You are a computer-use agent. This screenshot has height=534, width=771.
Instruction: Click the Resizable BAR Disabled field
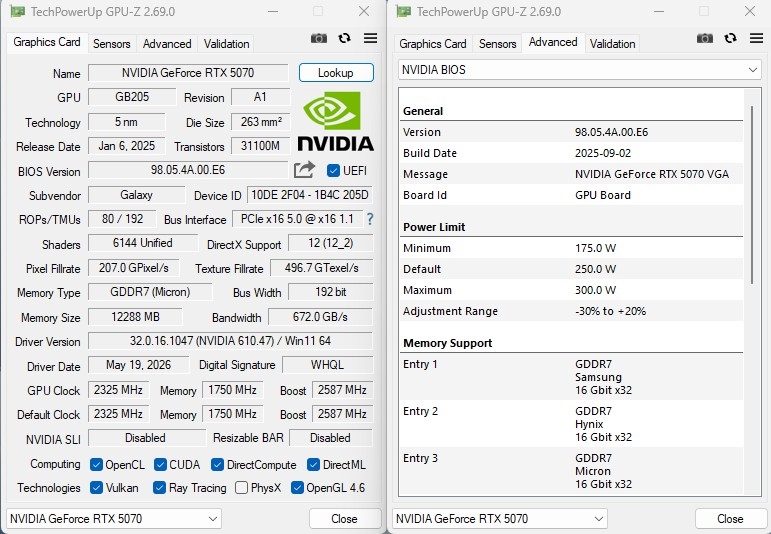point(331,438)
